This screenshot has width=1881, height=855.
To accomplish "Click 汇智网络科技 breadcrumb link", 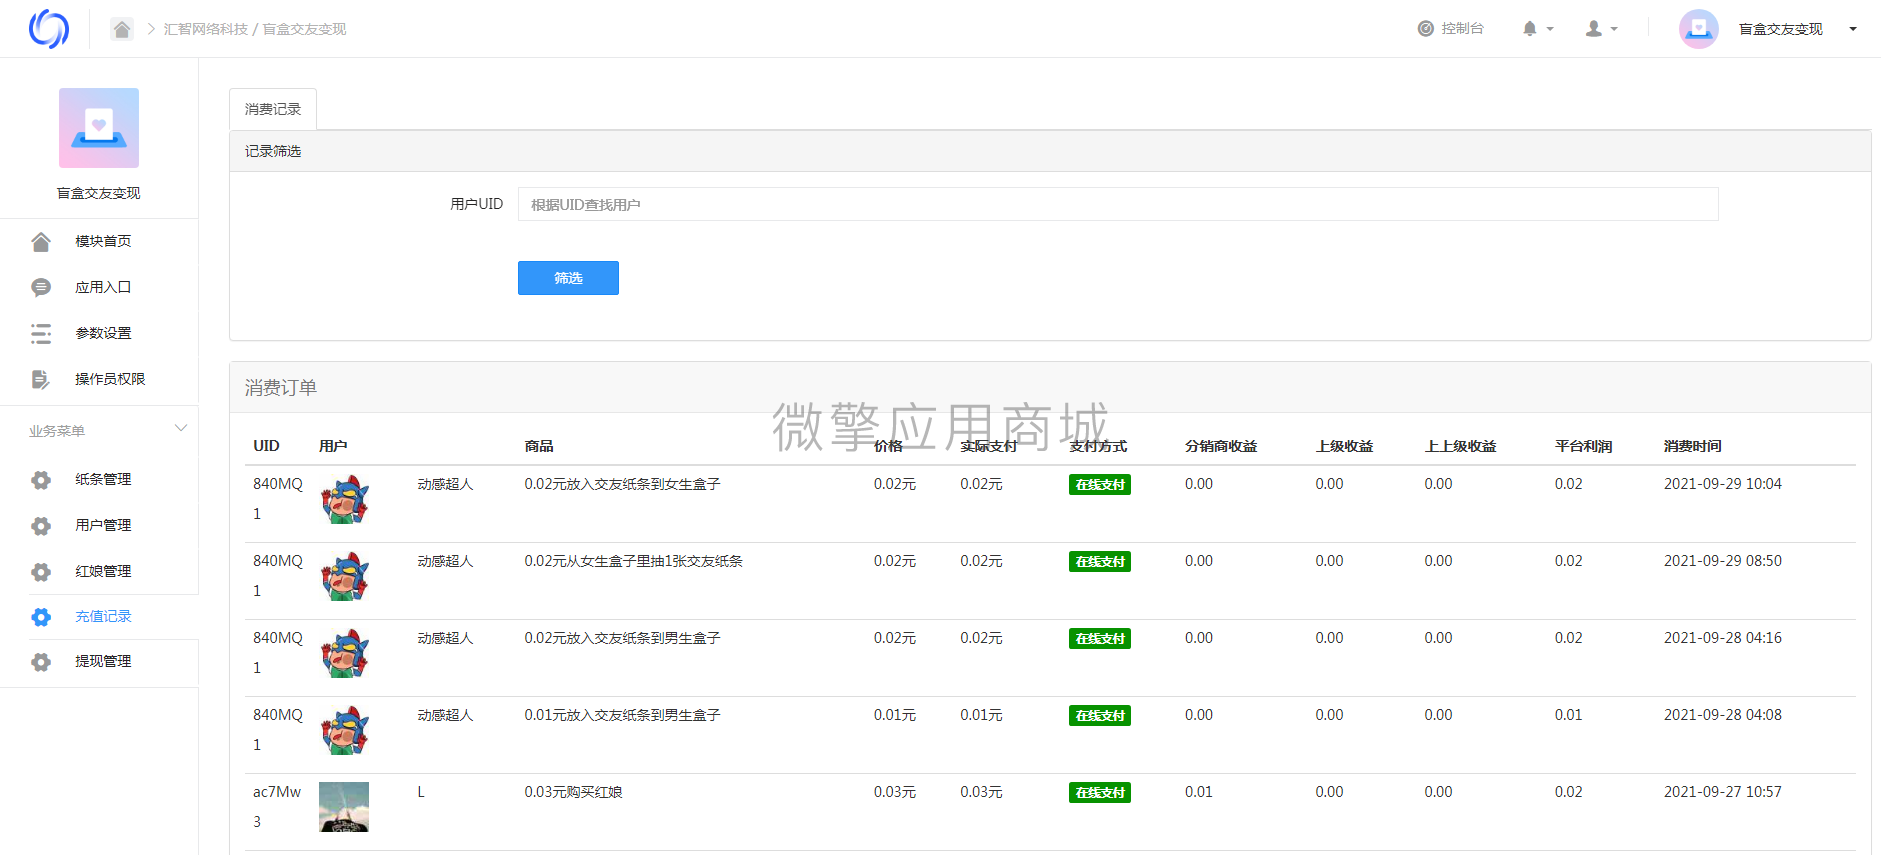I will (206, 29).
